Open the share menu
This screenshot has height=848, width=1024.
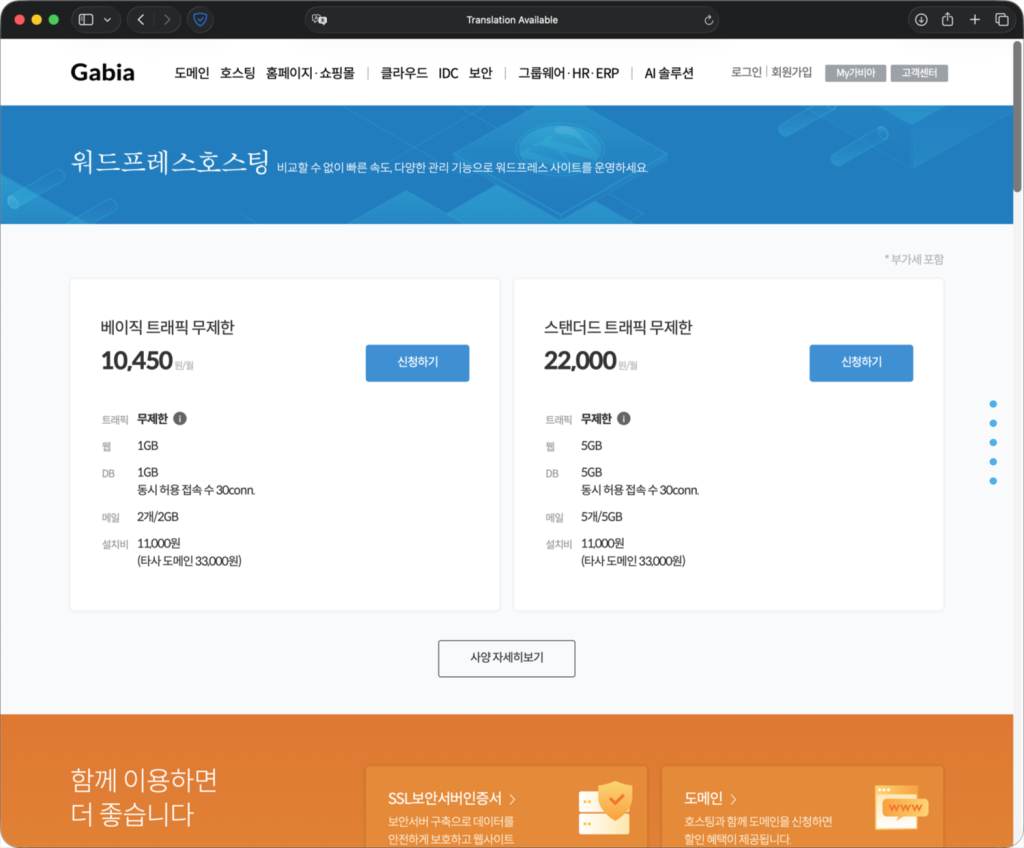948,20
